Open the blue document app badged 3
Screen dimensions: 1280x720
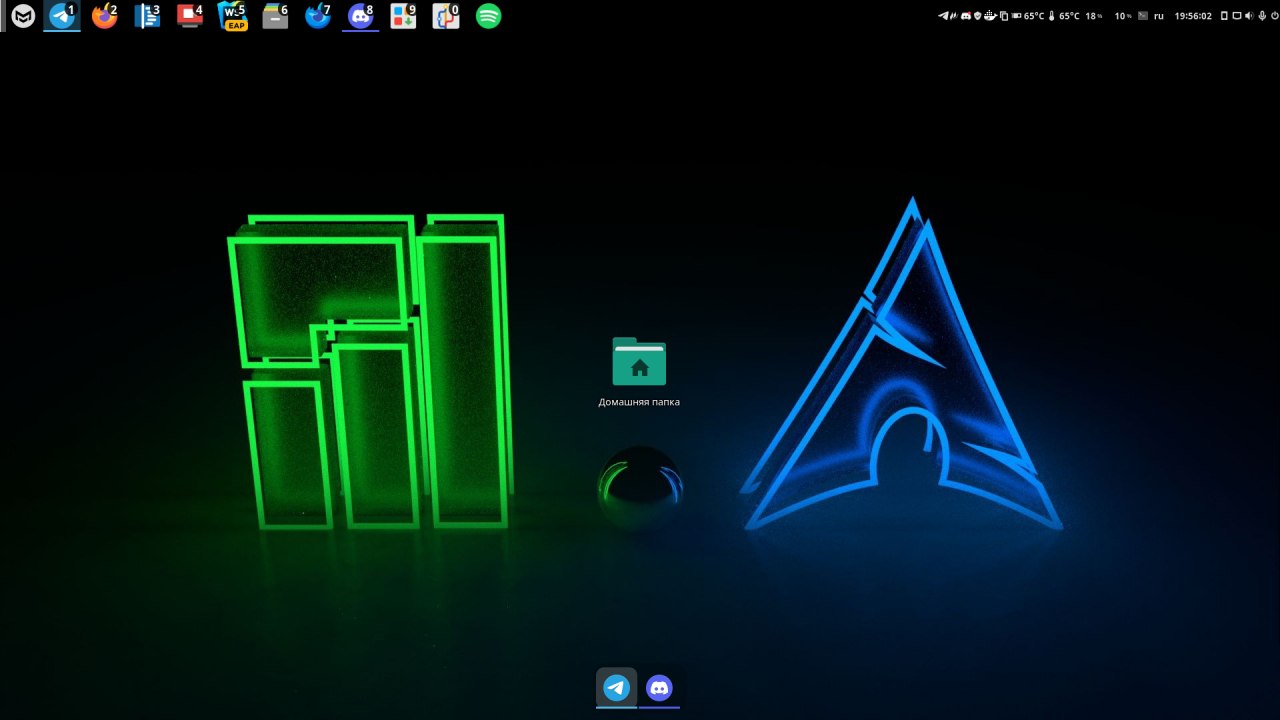pos(147,16)
